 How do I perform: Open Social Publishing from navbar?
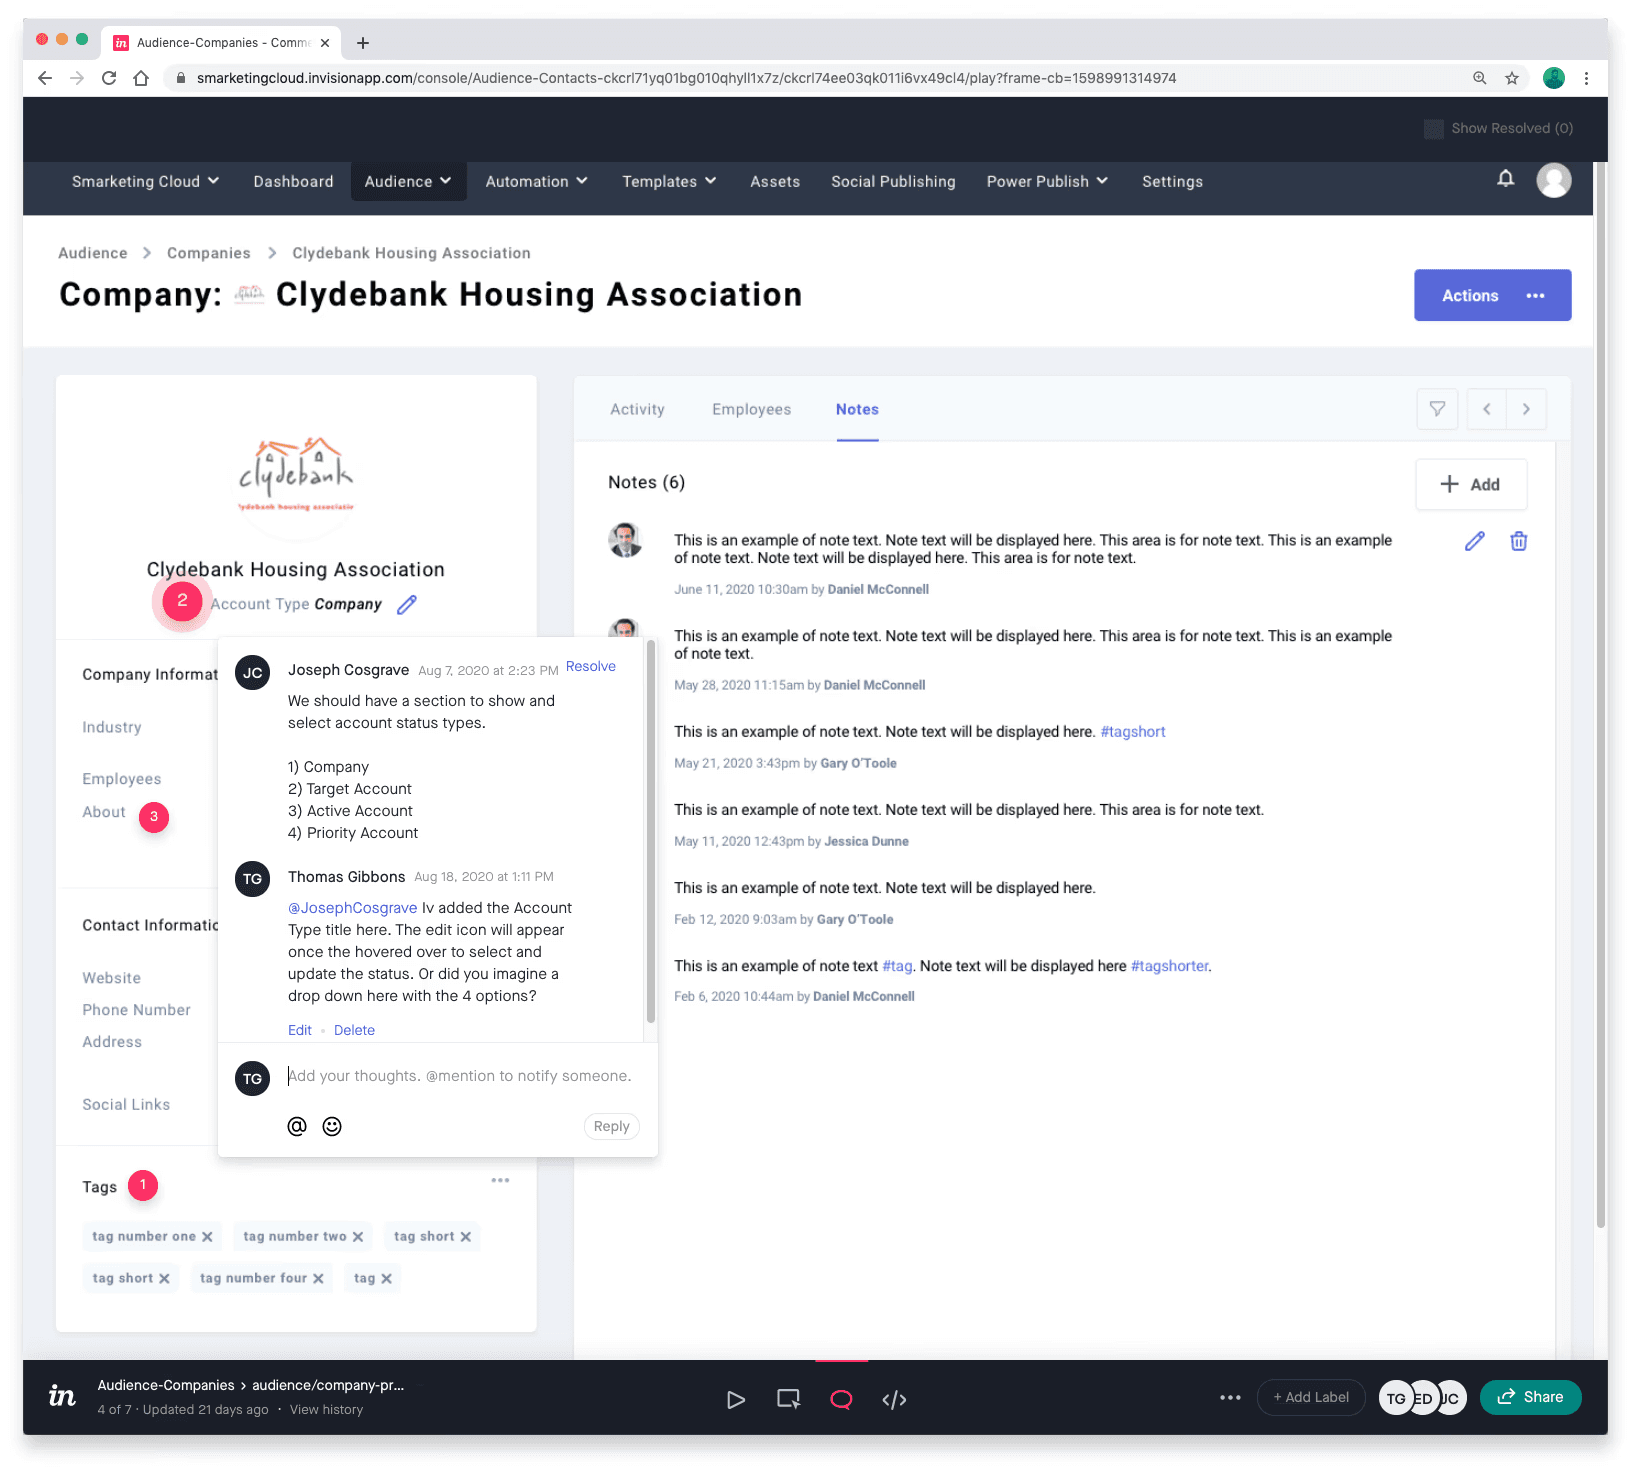point(893,182)
